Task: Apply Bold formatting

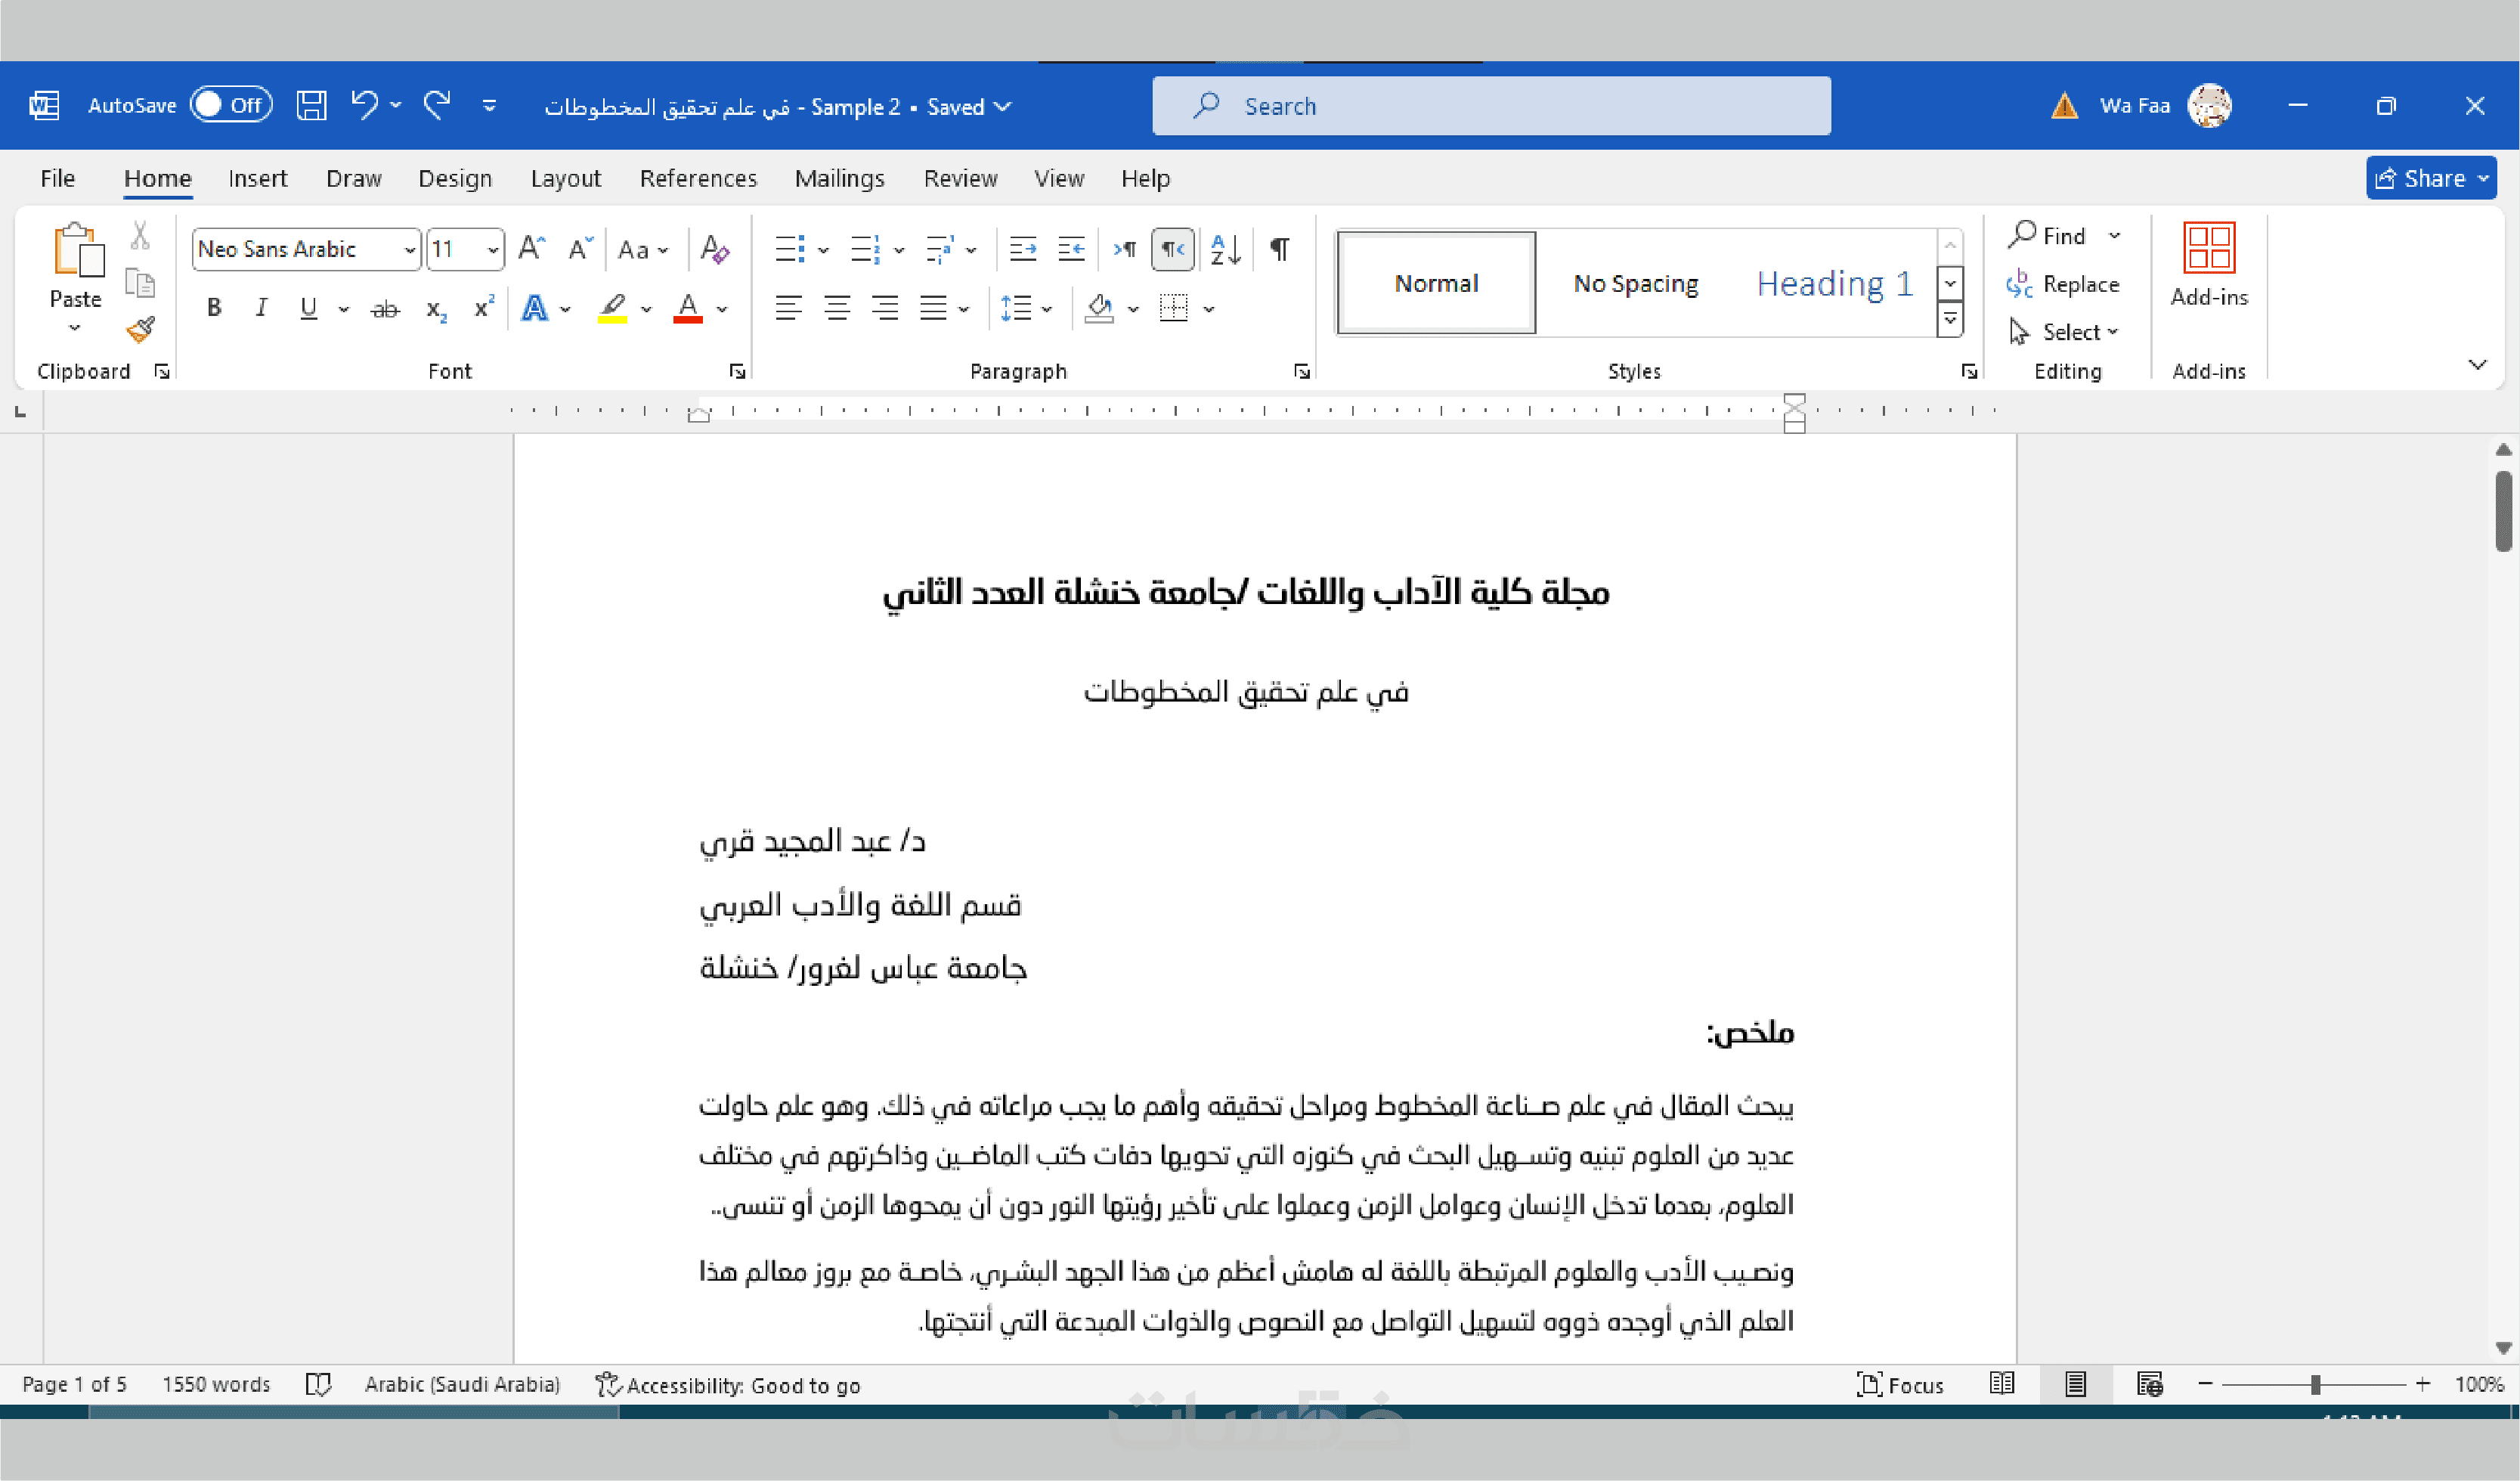Action: pyautogui.click(x=213, y=308)
